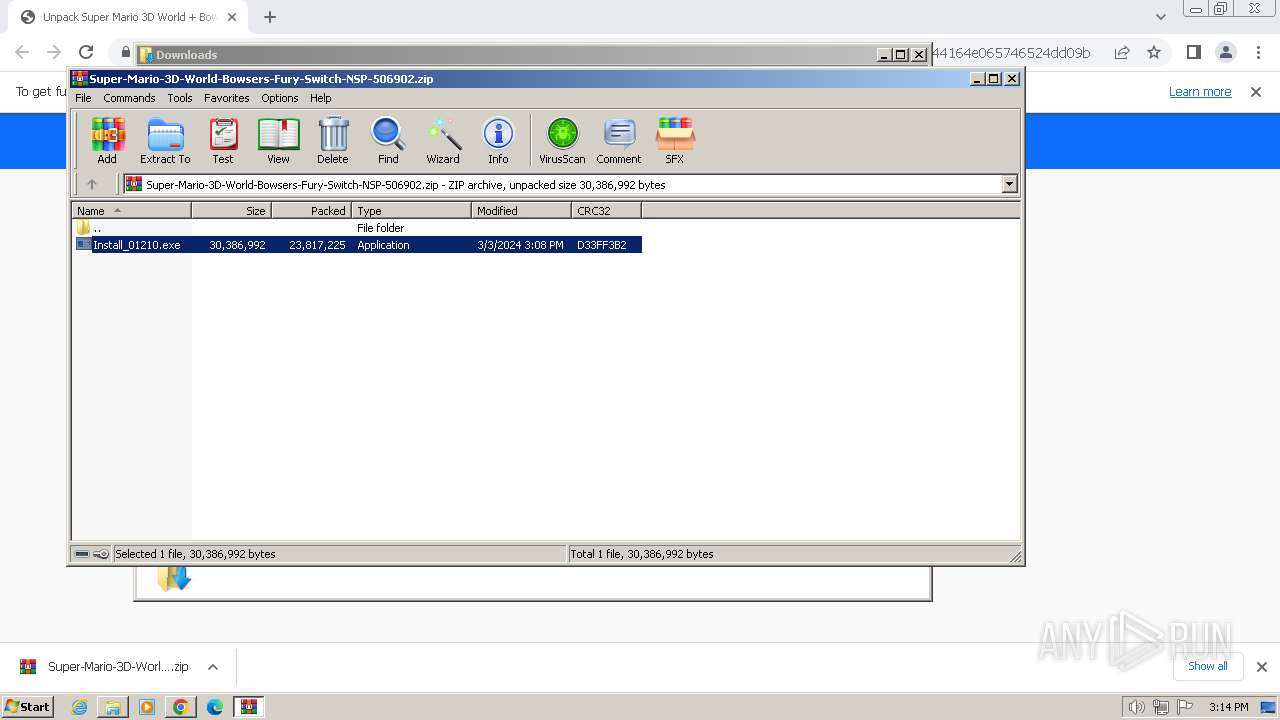Open the Commands menu
The width and height of the screenshot is (1280, 720).
[129, 98]
